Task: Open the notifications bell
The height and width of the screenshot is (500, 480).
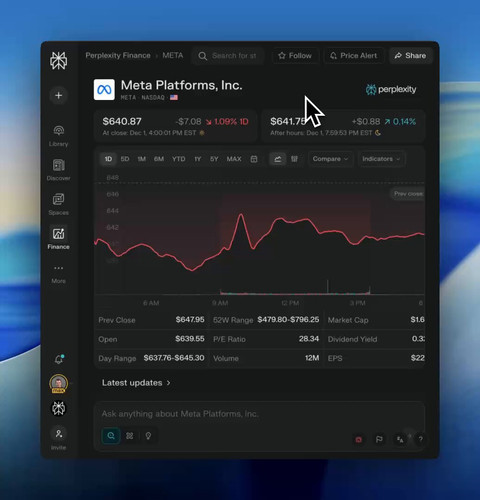Action: (59, 359)
